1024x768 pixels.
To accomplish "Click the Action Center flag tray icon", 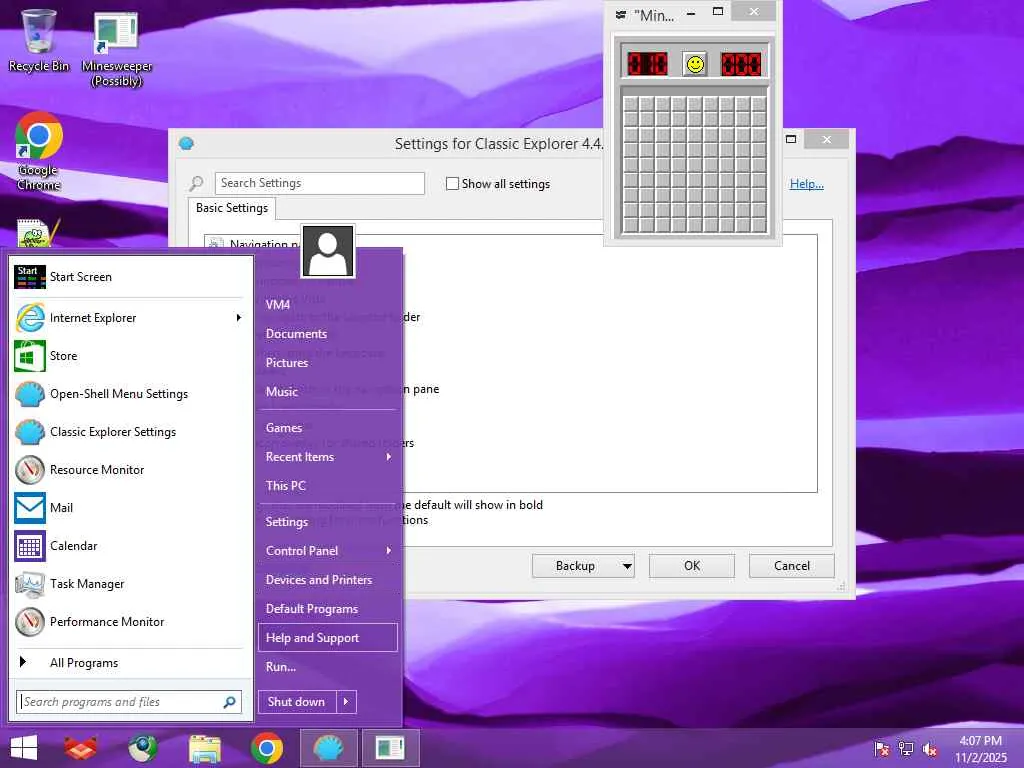I will (882, 748).
